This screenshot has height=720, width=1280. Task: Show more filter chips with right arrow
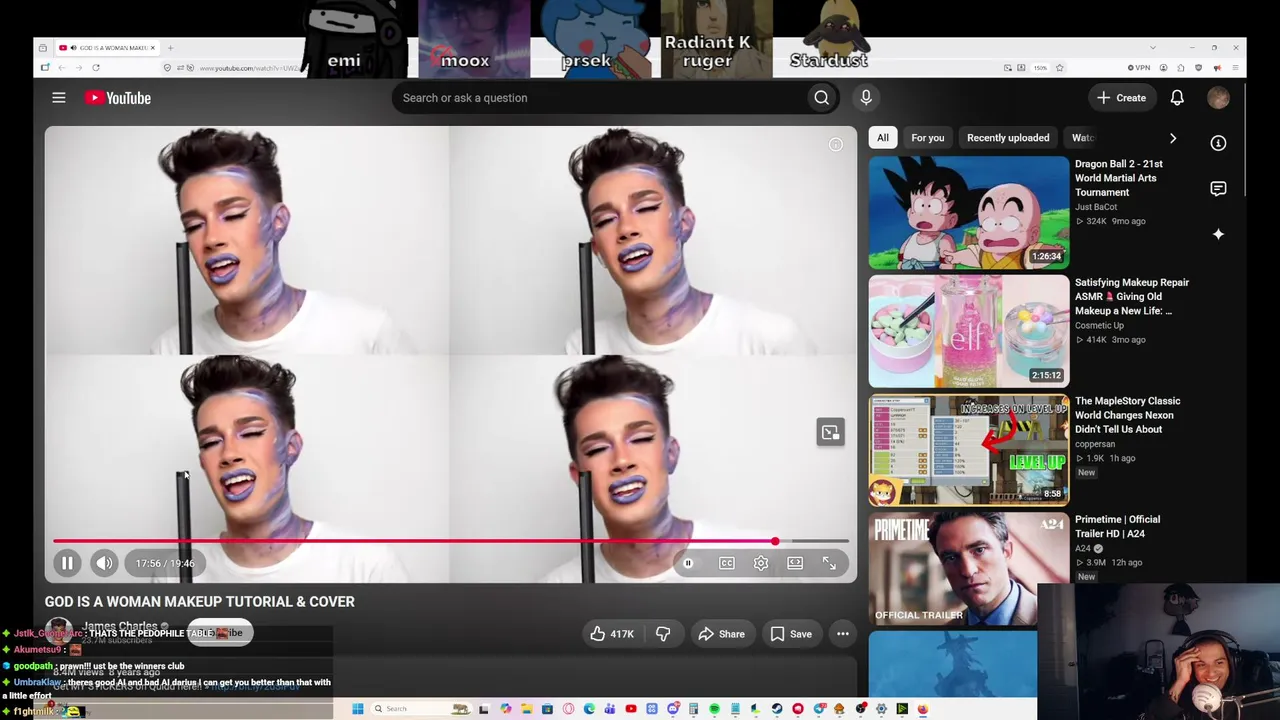(1173, 138)
